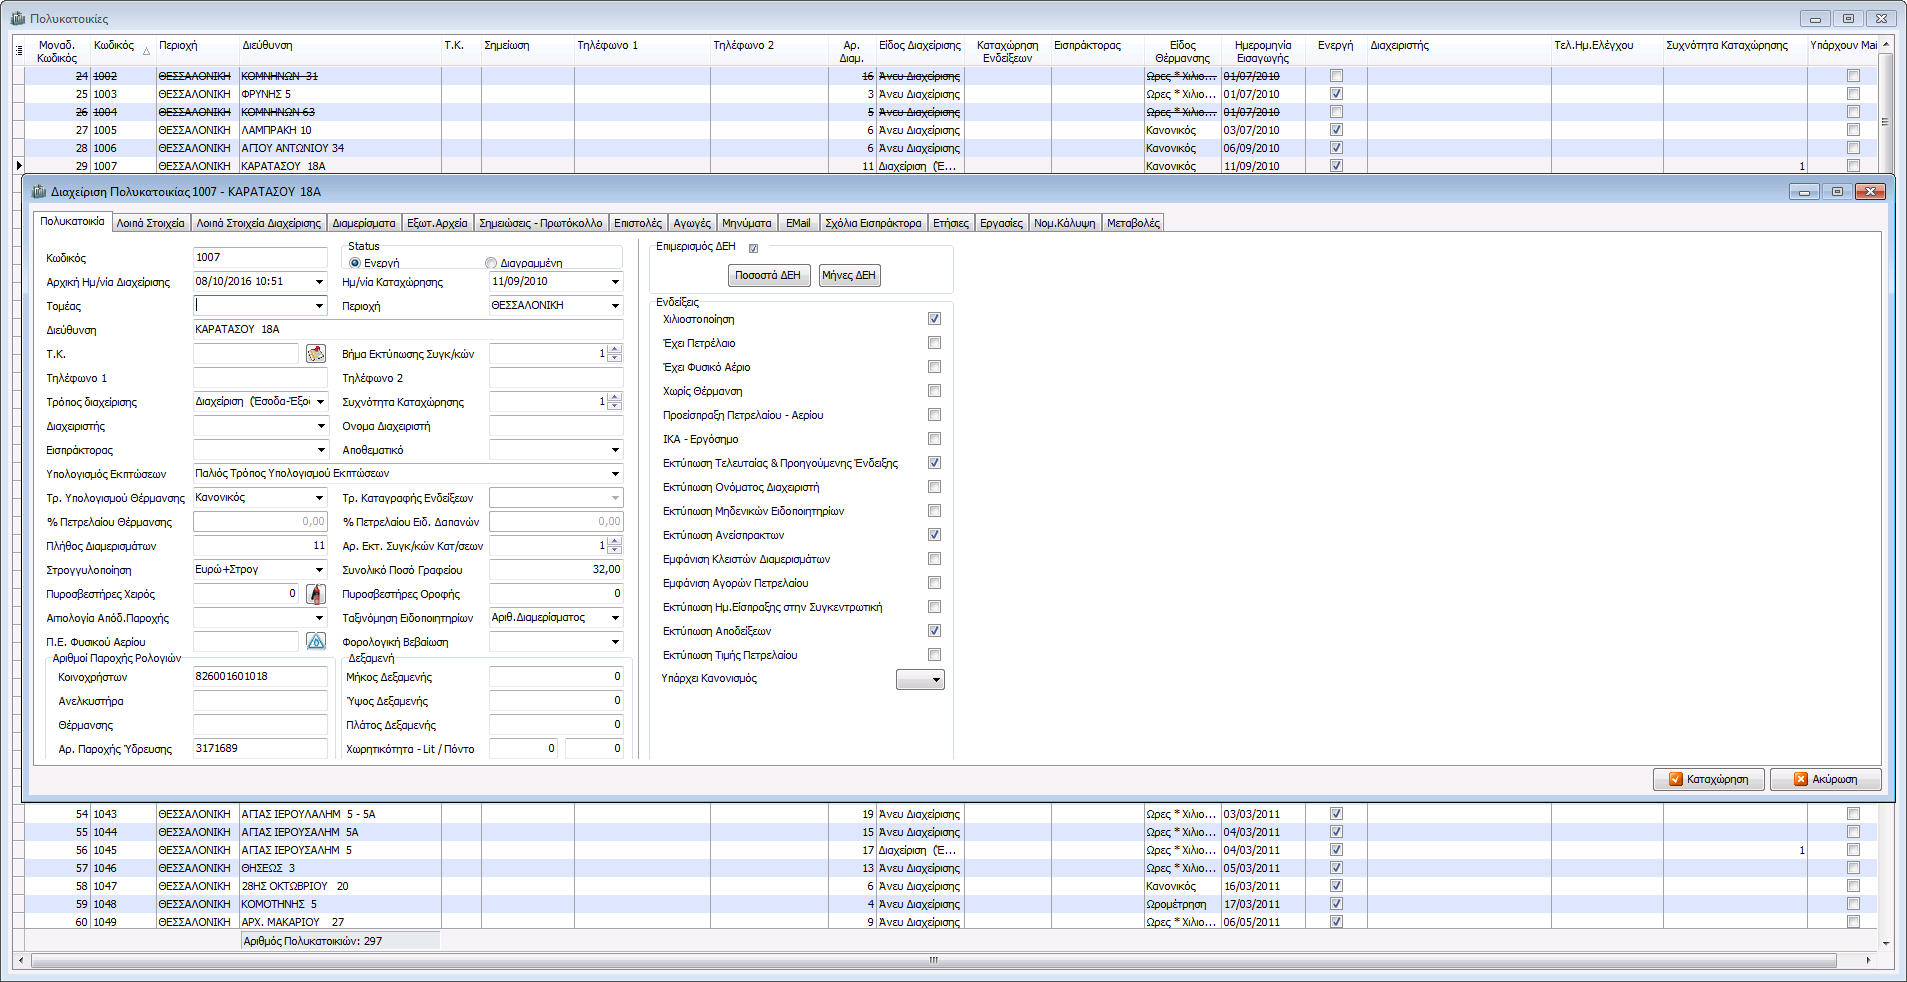This screenshot has height=982, width=1907.
Task: Click the horizontal scrollbar of the Πολυκατοικίες grid
Action: pos(933,960)
